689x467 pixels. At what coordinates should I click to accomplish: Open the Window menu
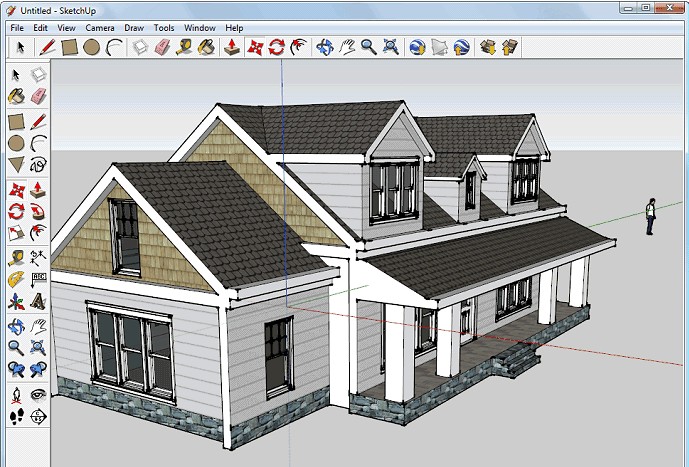tap(199, 28)
